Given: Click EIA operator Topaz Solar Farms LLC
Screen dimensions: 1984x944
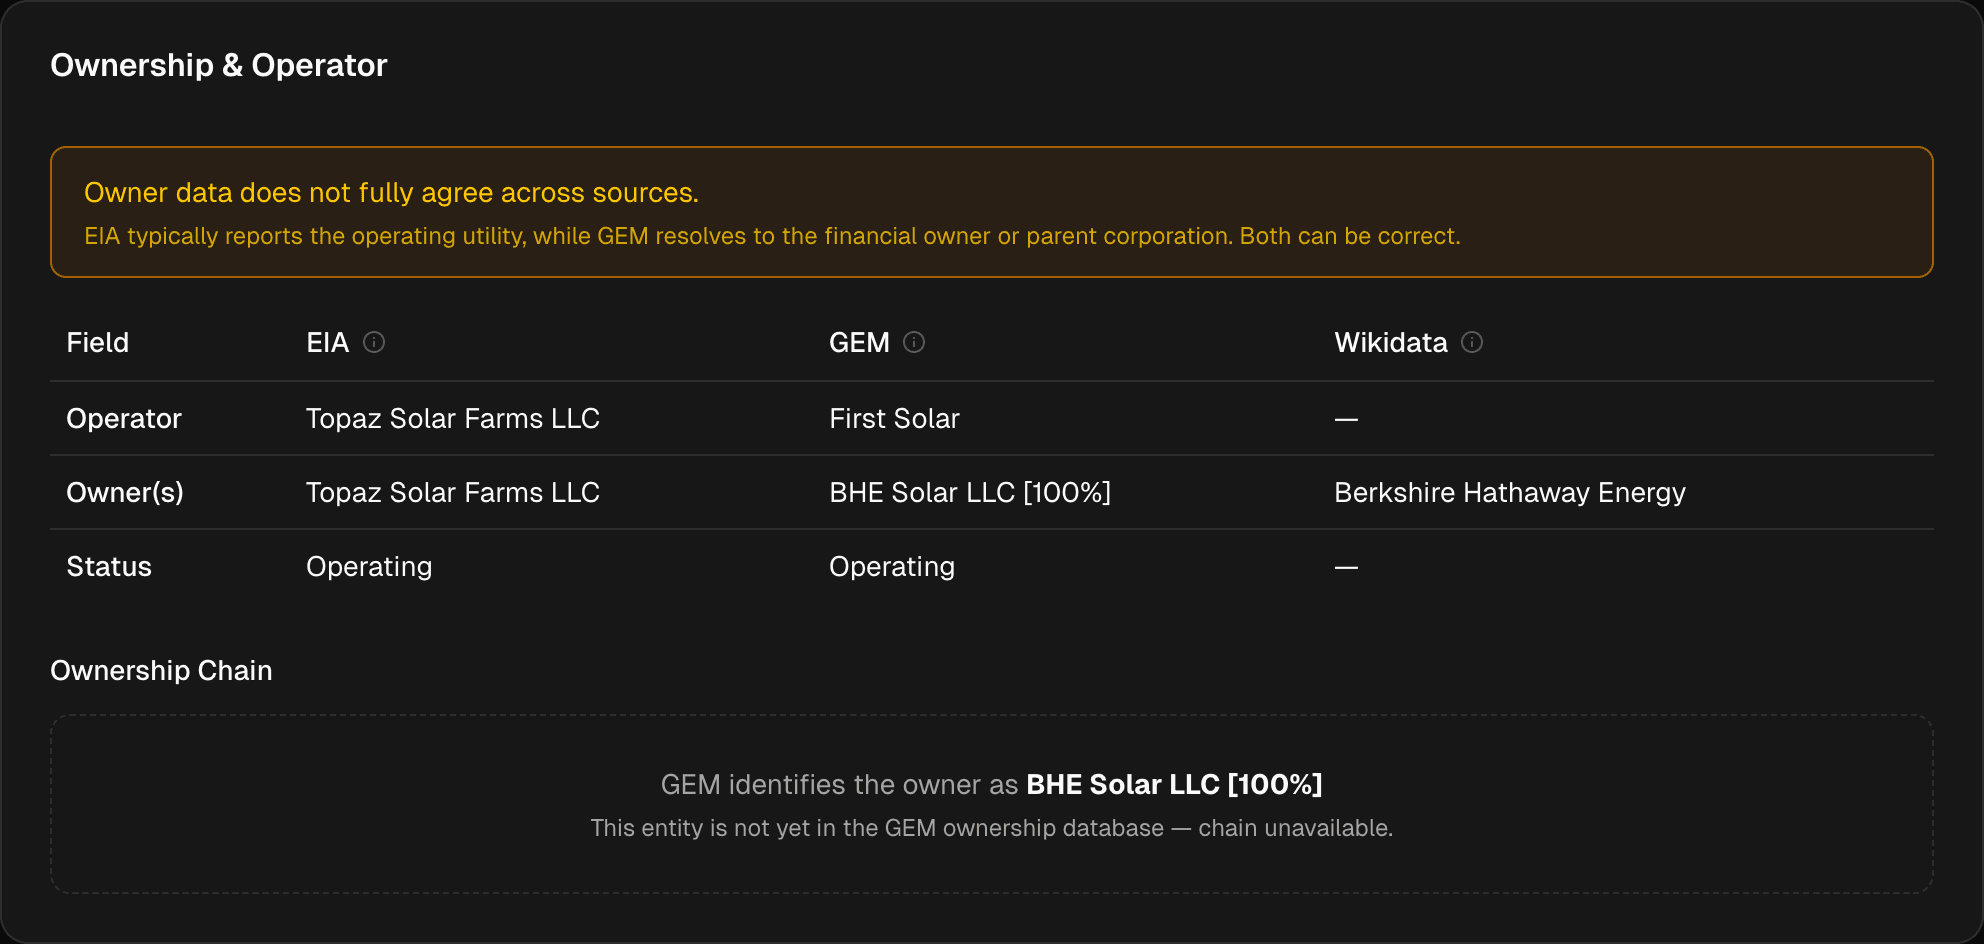Looking at the screenshot, I should pos(453,418).
